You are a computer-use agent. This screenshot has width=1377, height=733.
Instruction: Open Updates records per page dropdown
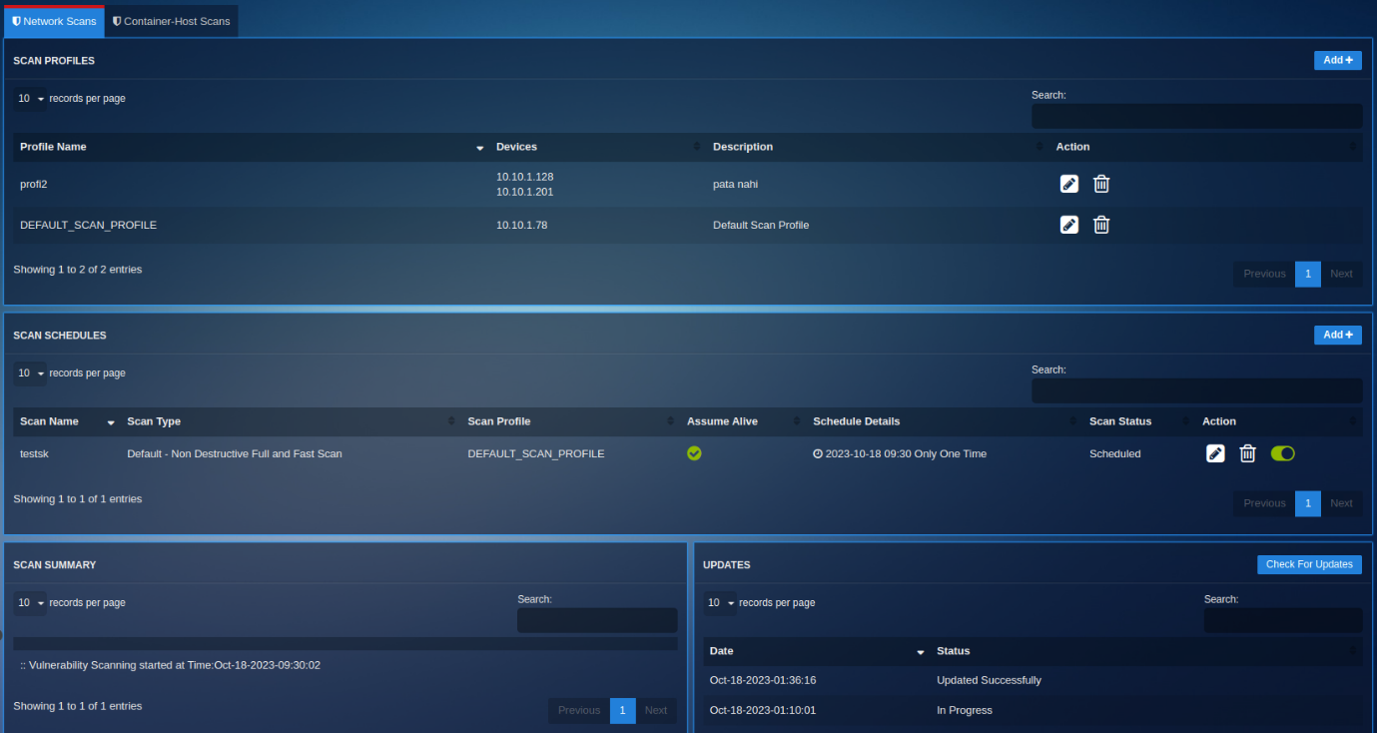[720, 603]
